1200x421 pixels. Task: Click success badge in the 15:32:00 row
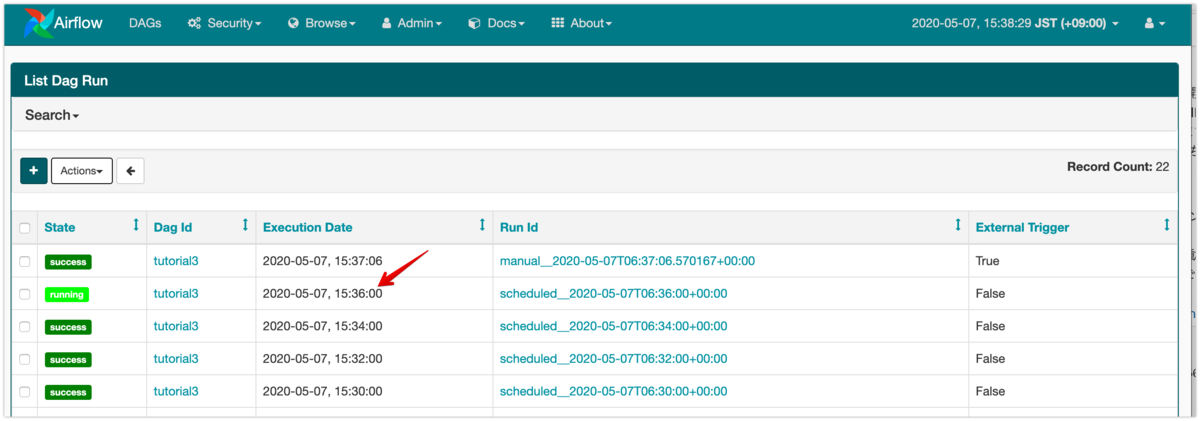click(x=68, y=360)
